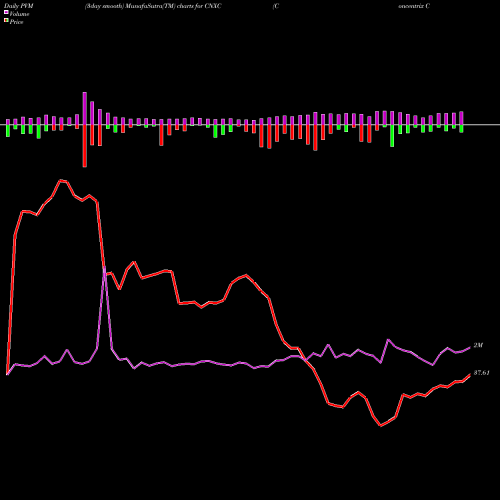The height and width of the screenshot is (500, 500).
Task: Click the purple volume line spike peak
Action: pos(105,268)
